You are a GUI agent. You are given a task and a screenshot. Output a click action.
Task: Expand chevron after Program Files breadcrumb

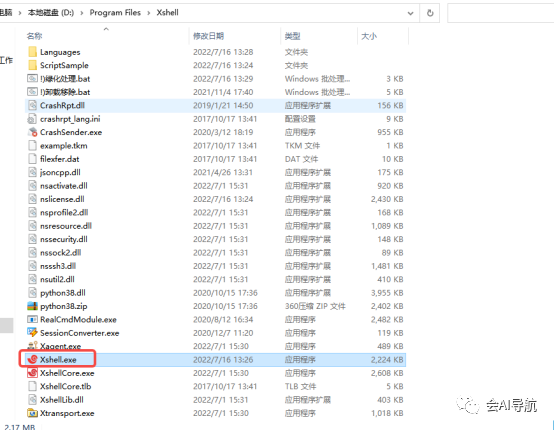[149, 13]
